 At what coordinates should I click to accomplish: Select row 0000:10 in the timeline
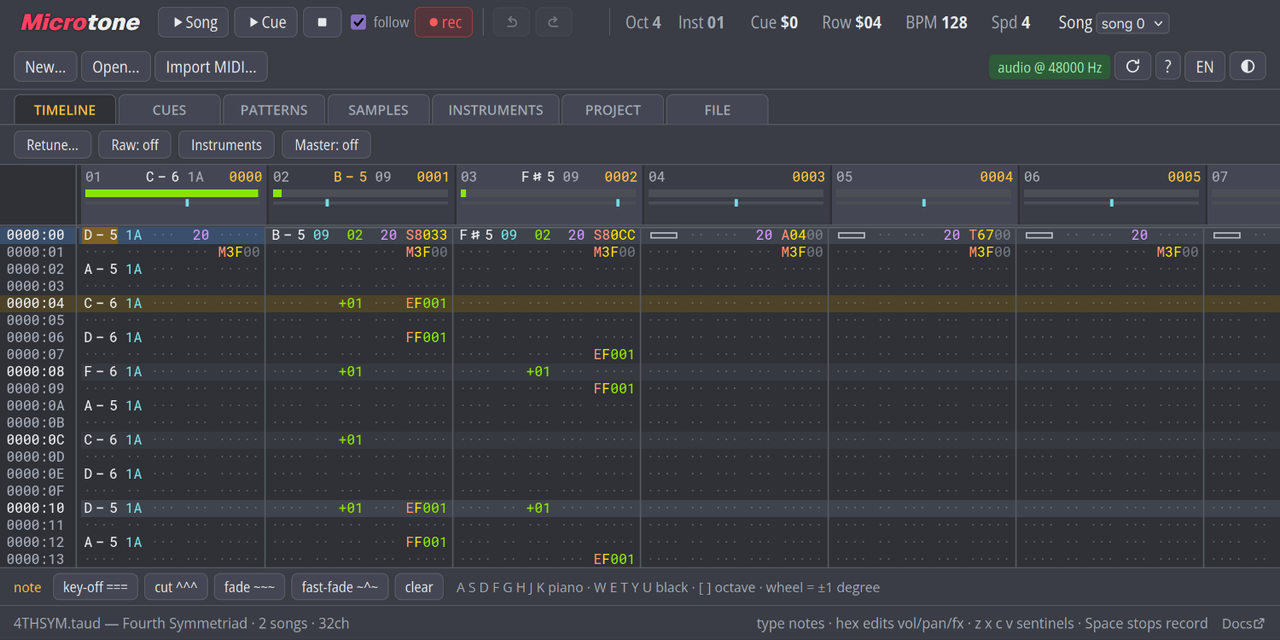(x=36, y=508)
